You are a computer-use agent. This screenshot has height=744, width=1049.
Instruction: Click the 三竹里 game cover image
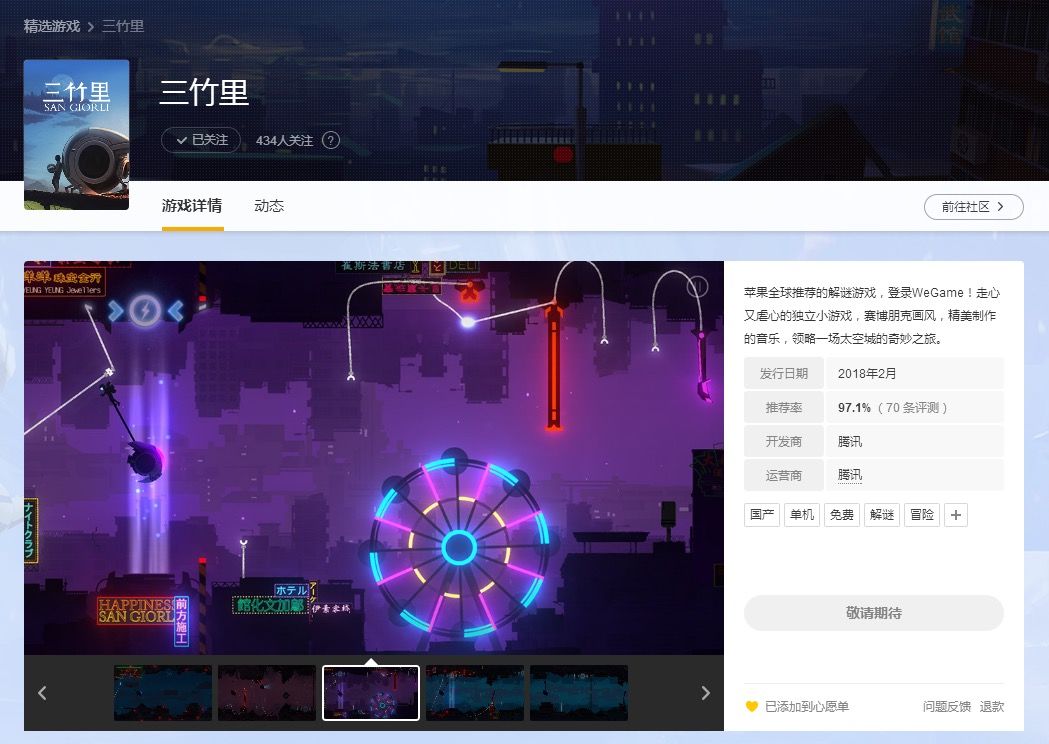coord(76,134)
